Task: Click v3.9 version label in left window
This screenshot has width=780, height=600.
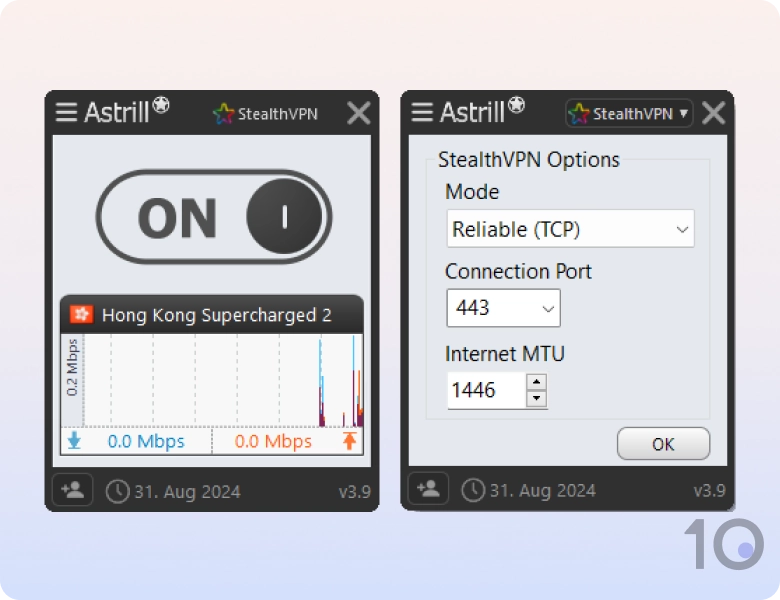Action: pyautogui.click(x=354, y=492)
